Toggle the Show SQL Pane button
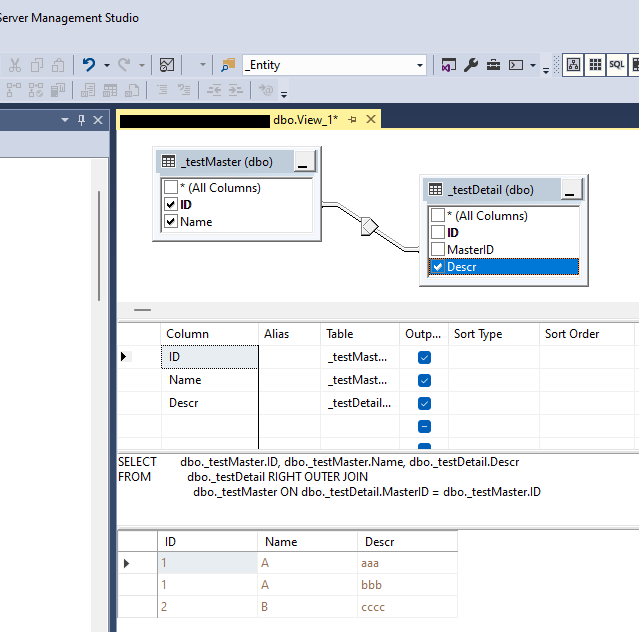The width and height of the screenshot is (639, 632). tap(617, 65)
